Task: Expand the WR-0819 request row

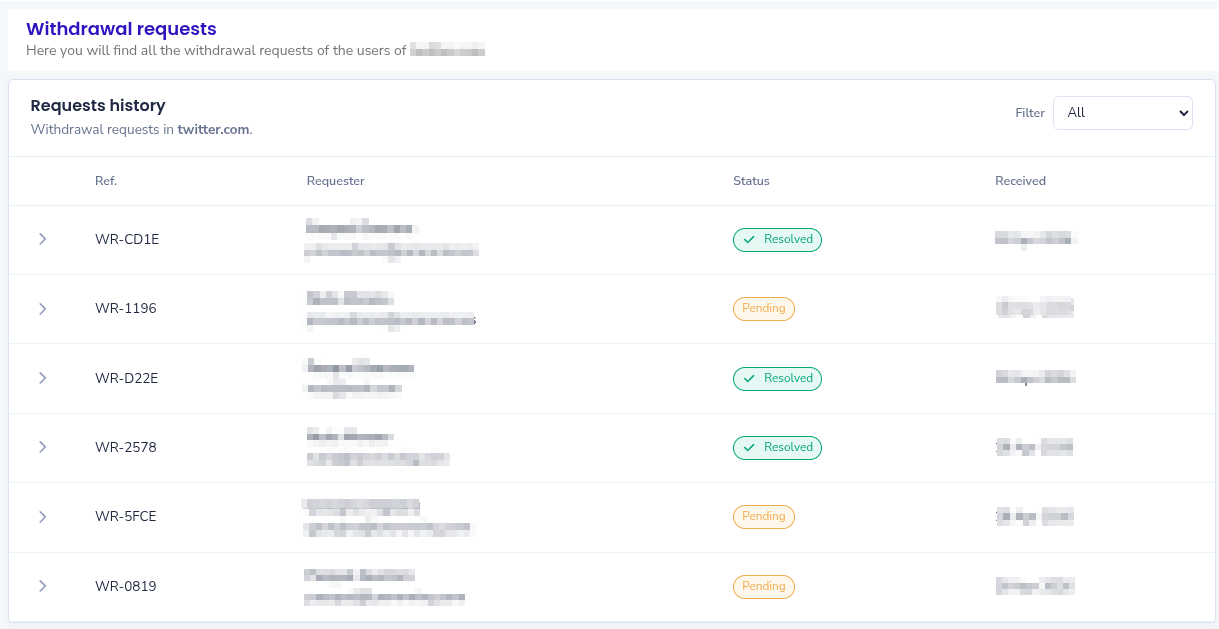Action: 42,586
